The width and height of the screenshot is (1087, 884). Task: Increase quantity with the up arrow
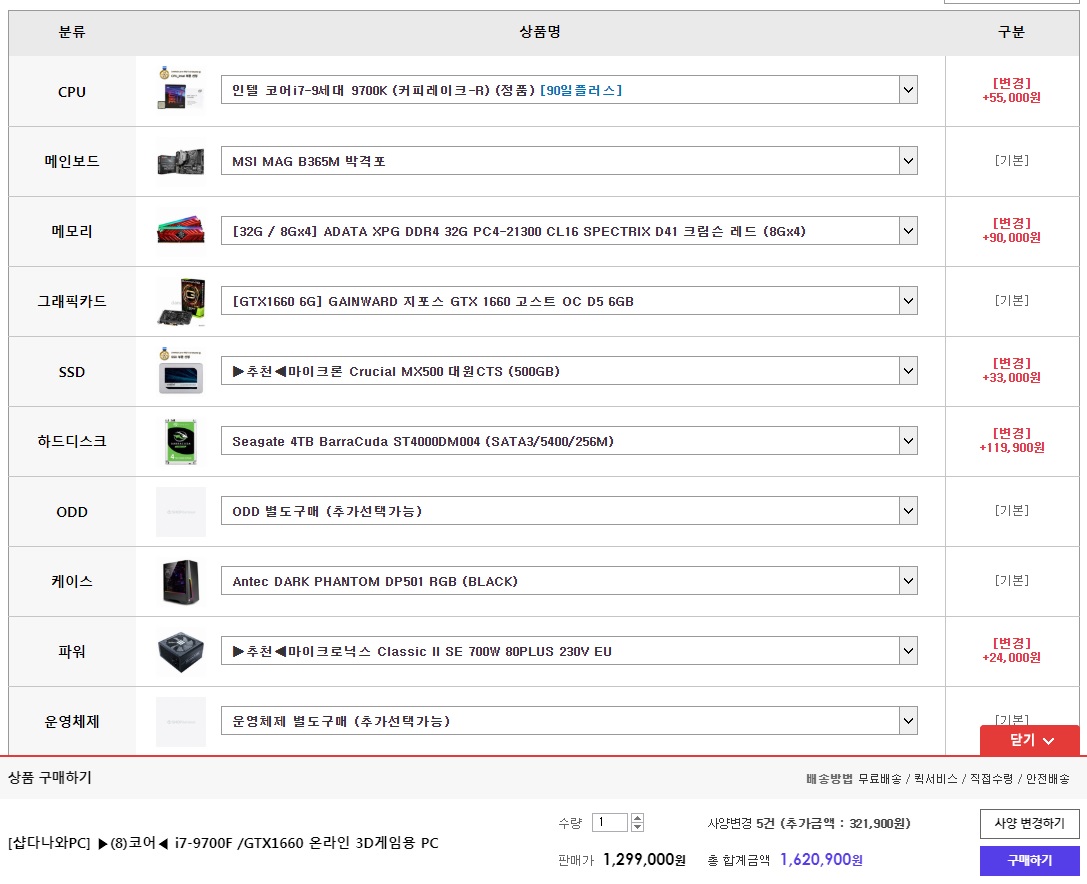click(x=638, y=818)
